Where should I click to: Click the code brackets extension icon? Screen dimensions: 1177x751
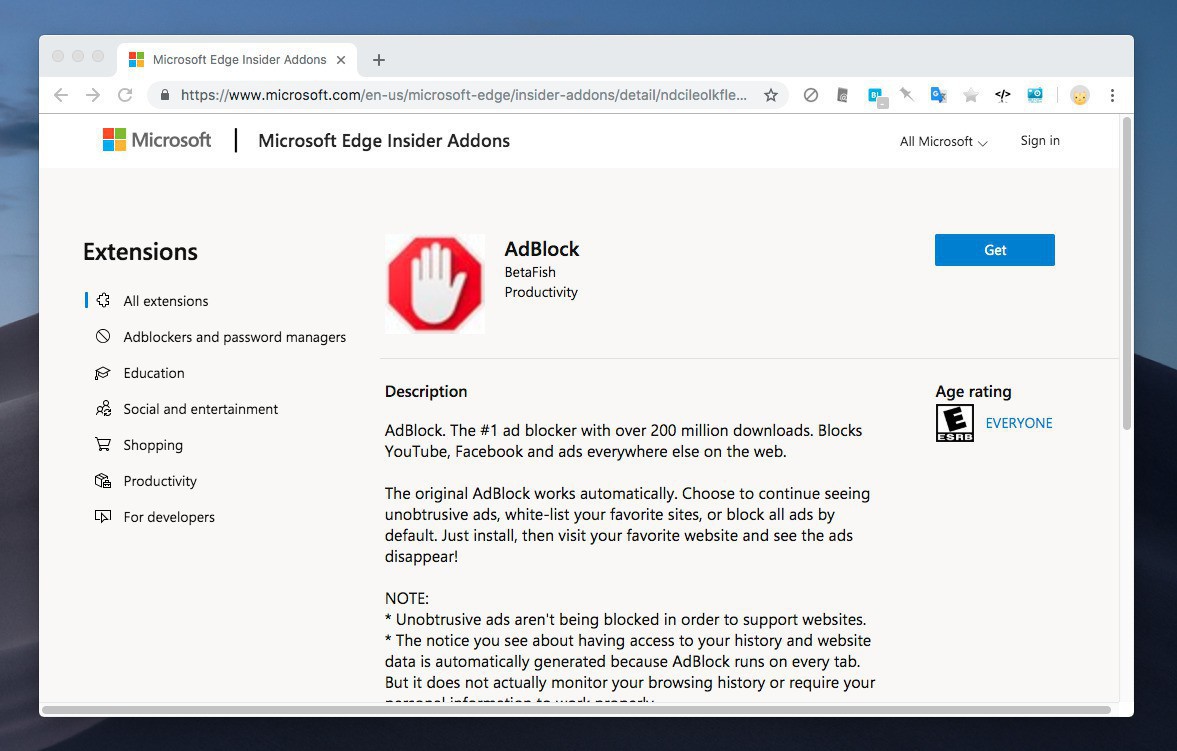(x=1002, y=95)
